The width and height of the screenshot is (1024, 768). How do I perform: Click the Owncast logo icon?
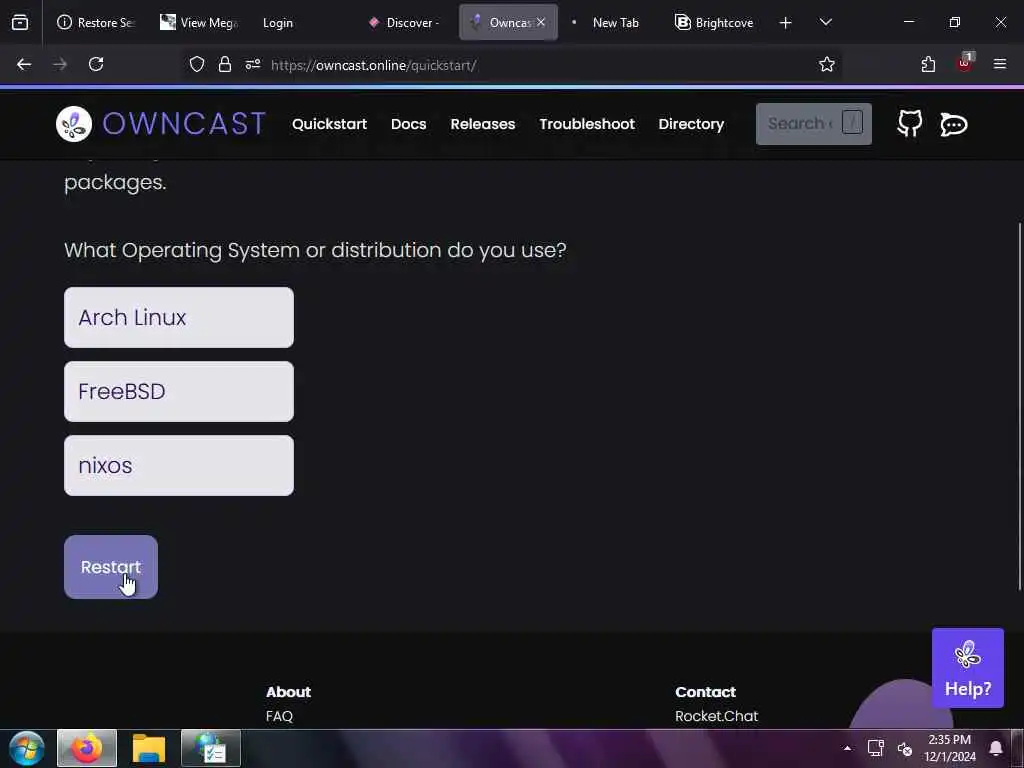74,123
